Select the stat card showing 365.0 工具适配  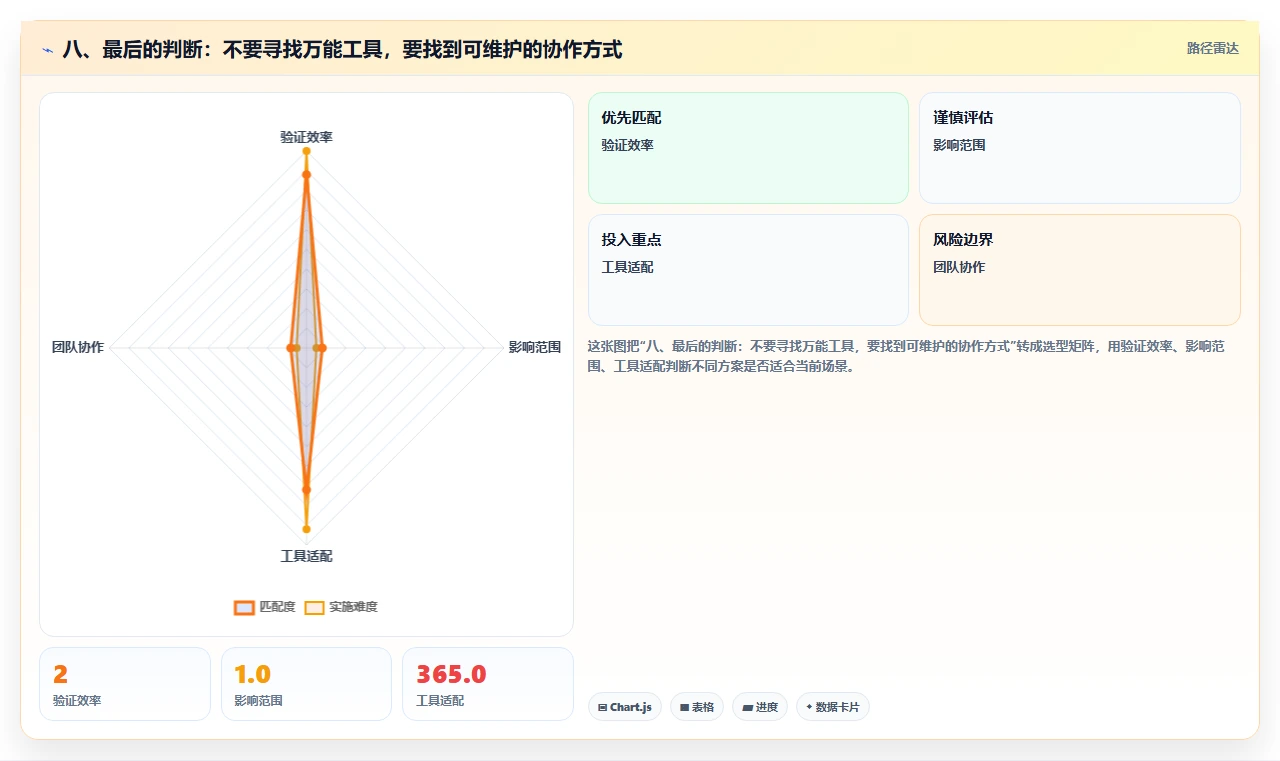488,684
